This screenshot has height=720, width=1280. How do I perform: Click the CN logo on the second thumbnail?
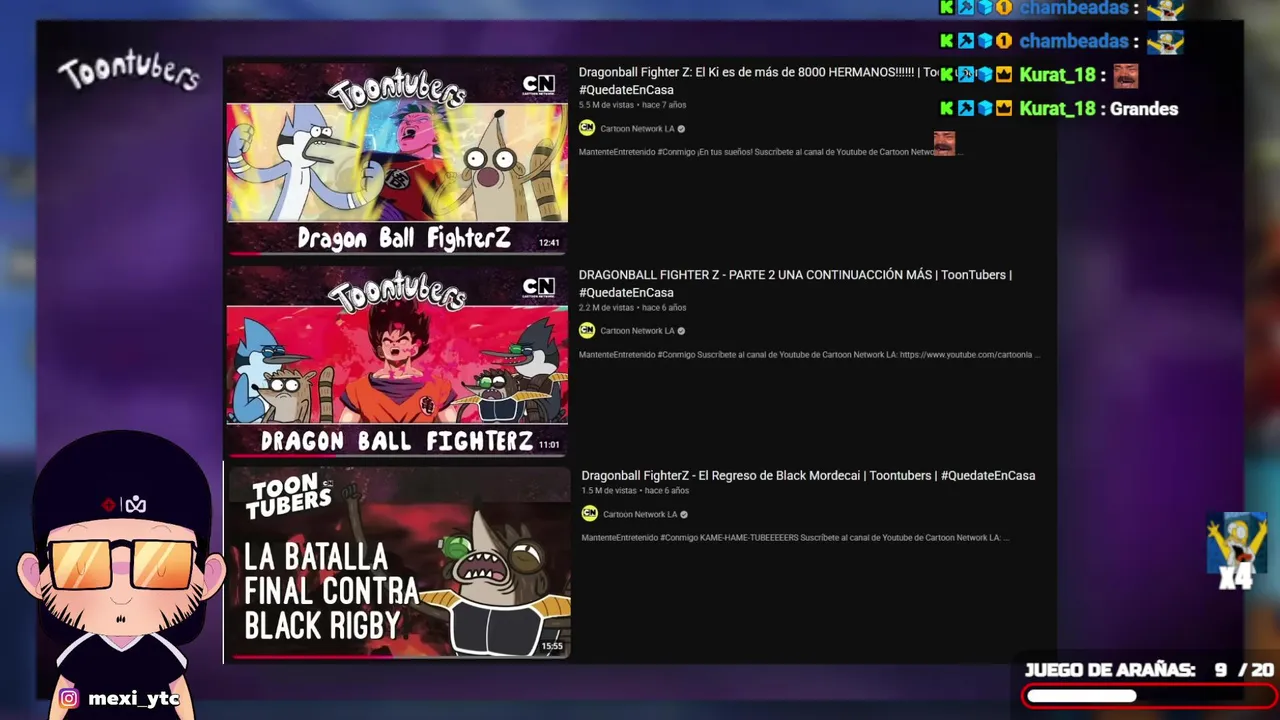[x=539, y=288]
